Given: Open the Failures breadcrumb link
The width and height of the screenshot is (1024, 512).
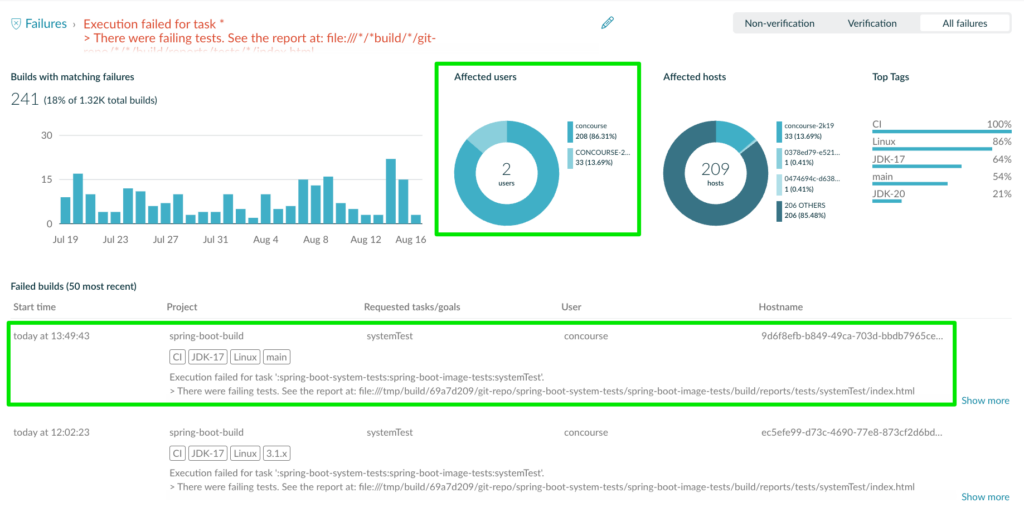Looking at the screenshot, I should [x=46, y=24].
